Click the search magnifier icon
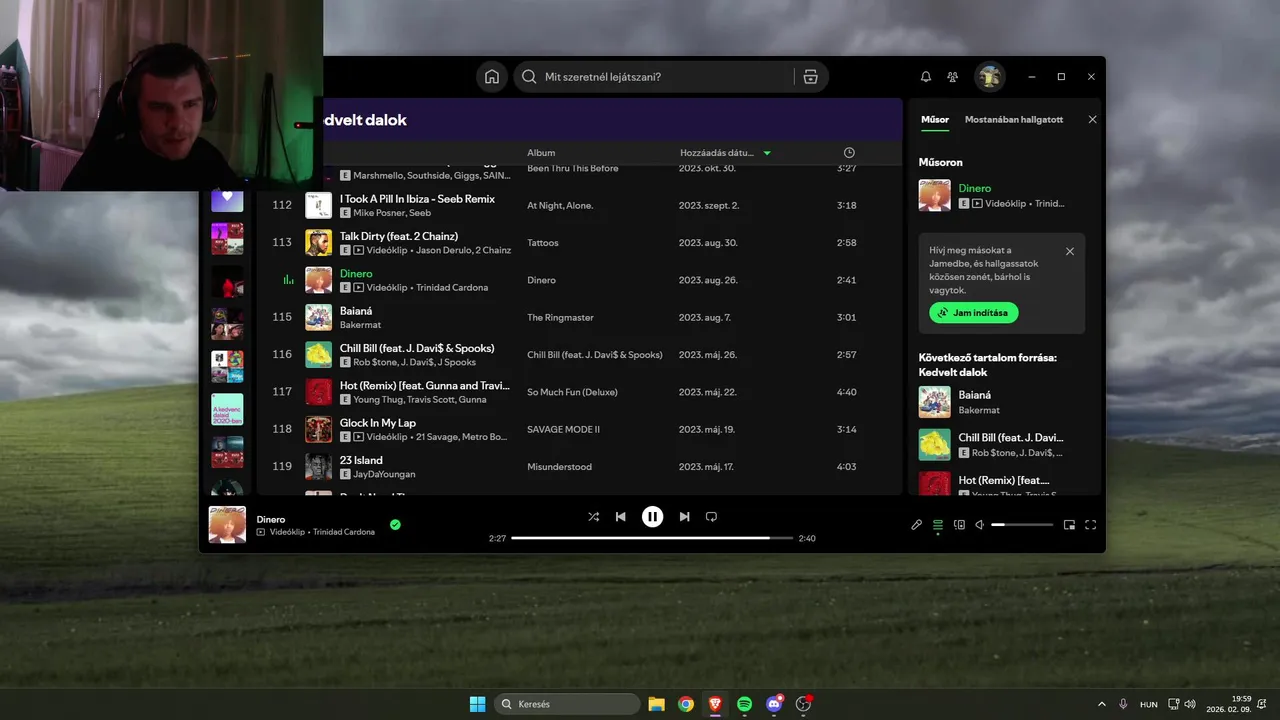The image size is (1280, 720). click(x=529, y=77)
